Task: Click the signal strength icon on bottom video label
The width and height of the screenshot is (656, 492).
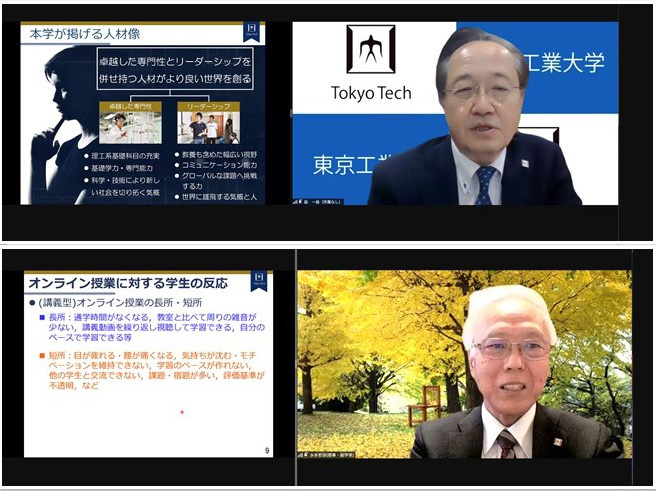Action: click(300, 454)
